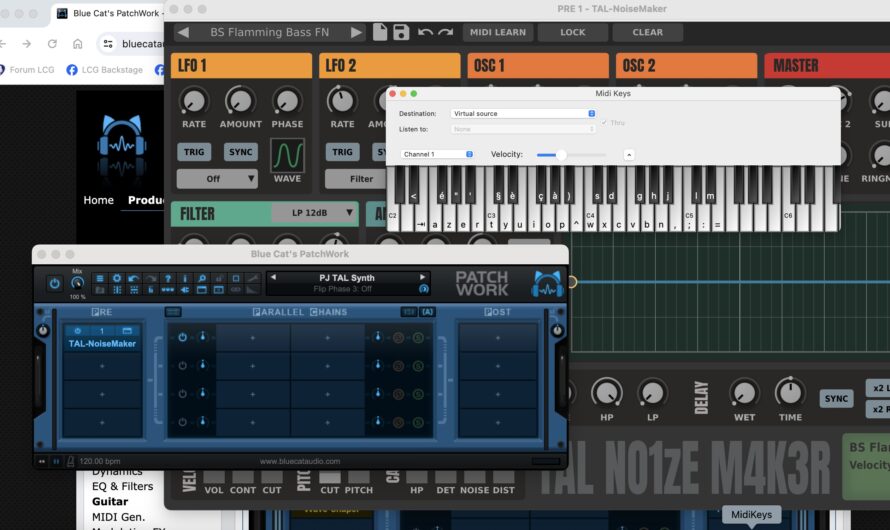The width and height of the screenshot is (890, 530).
Task: Go to previous TAL-NoiseMaker preset
Action: pos(183,32)
